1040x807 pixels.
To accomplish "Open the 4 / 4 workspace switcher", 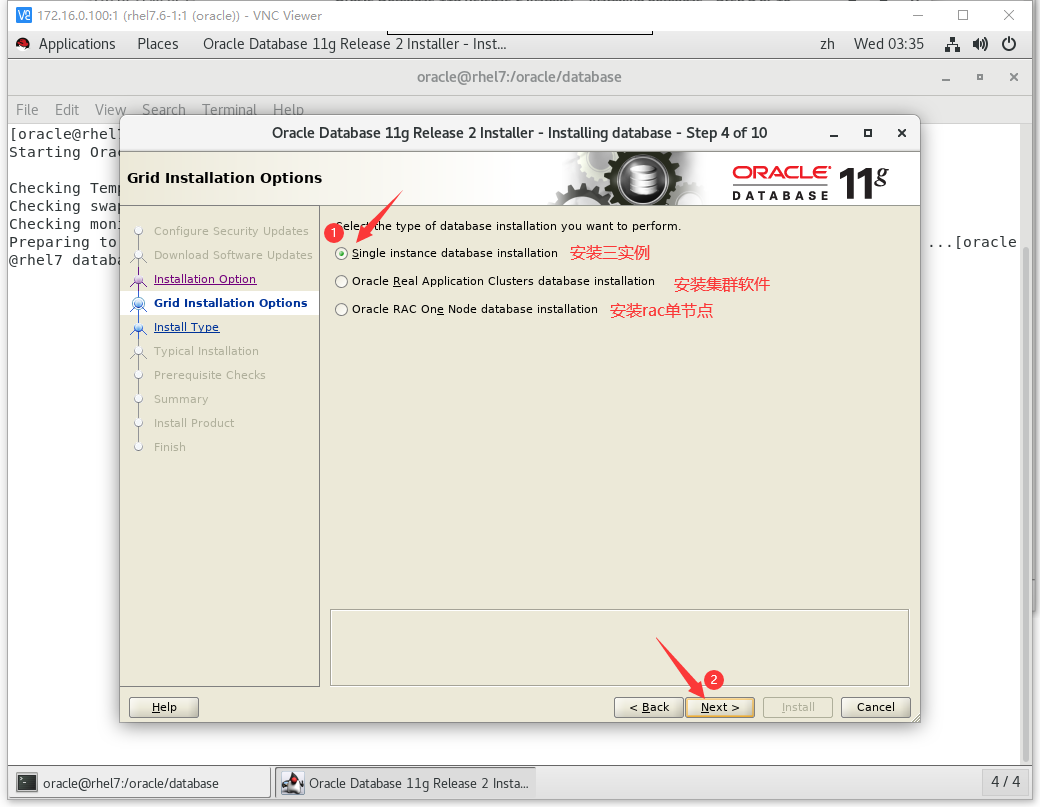I will point(1005,782).
